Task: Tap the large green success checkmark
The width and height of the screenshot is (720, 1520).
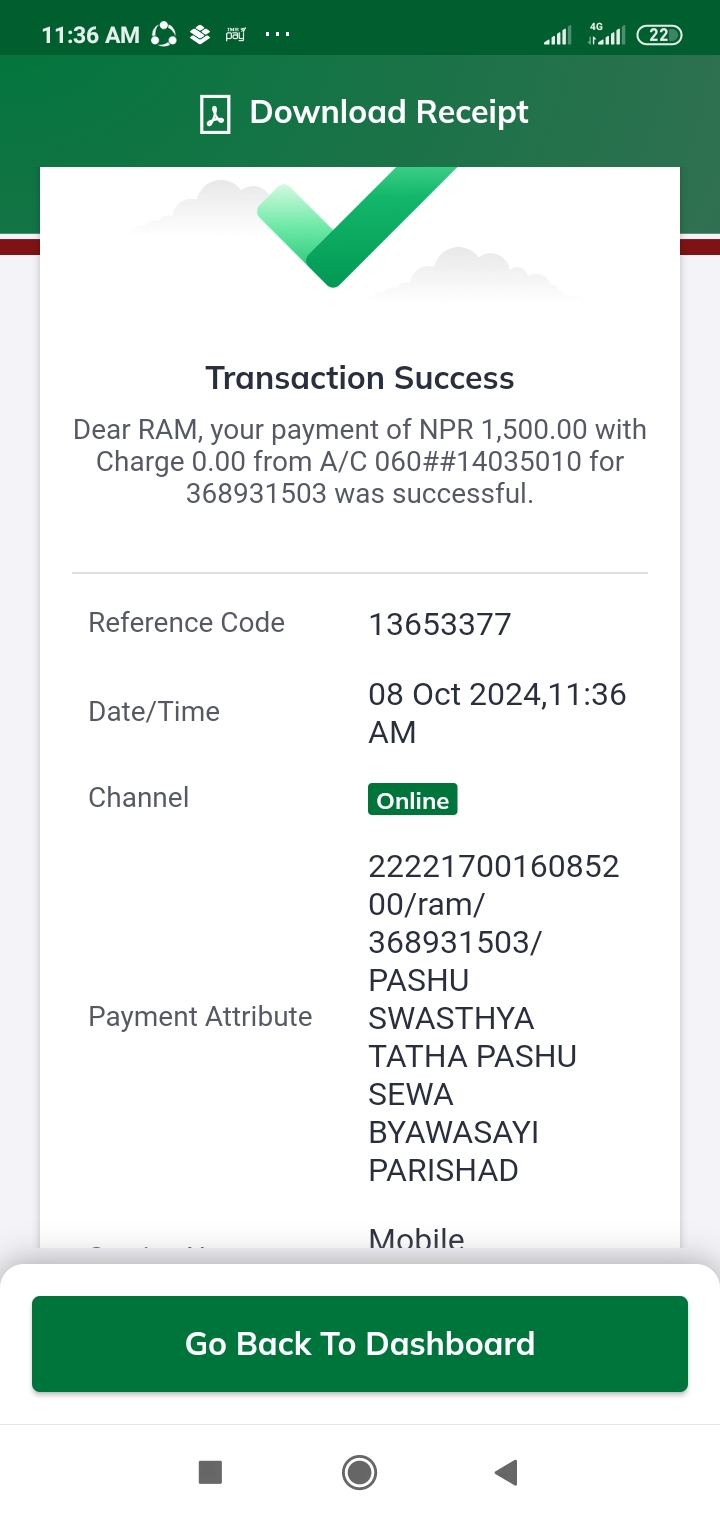Action: pos(356,227)
